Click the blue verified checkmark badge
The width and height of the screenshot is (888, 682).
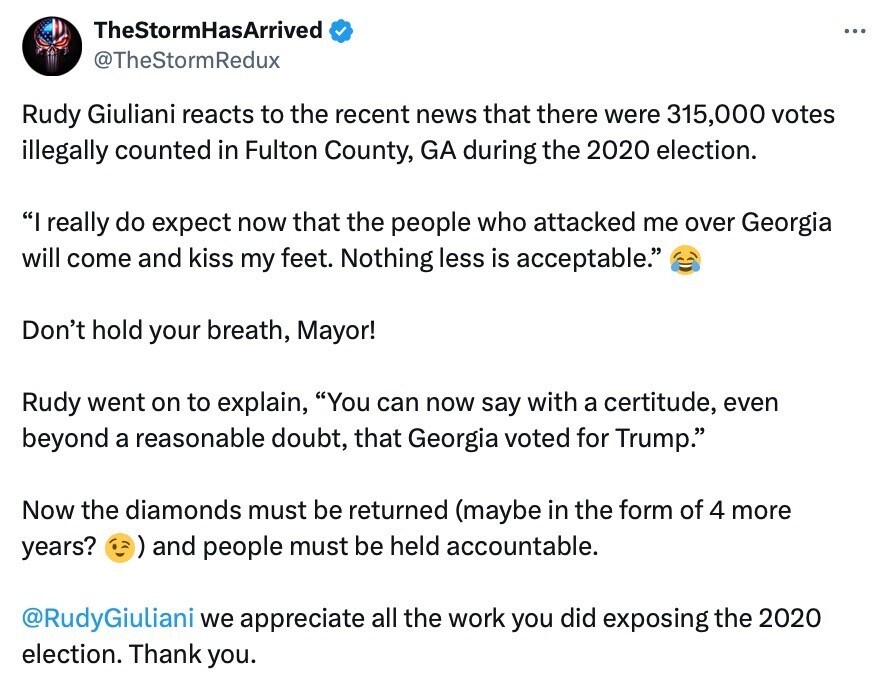(342, 31)
